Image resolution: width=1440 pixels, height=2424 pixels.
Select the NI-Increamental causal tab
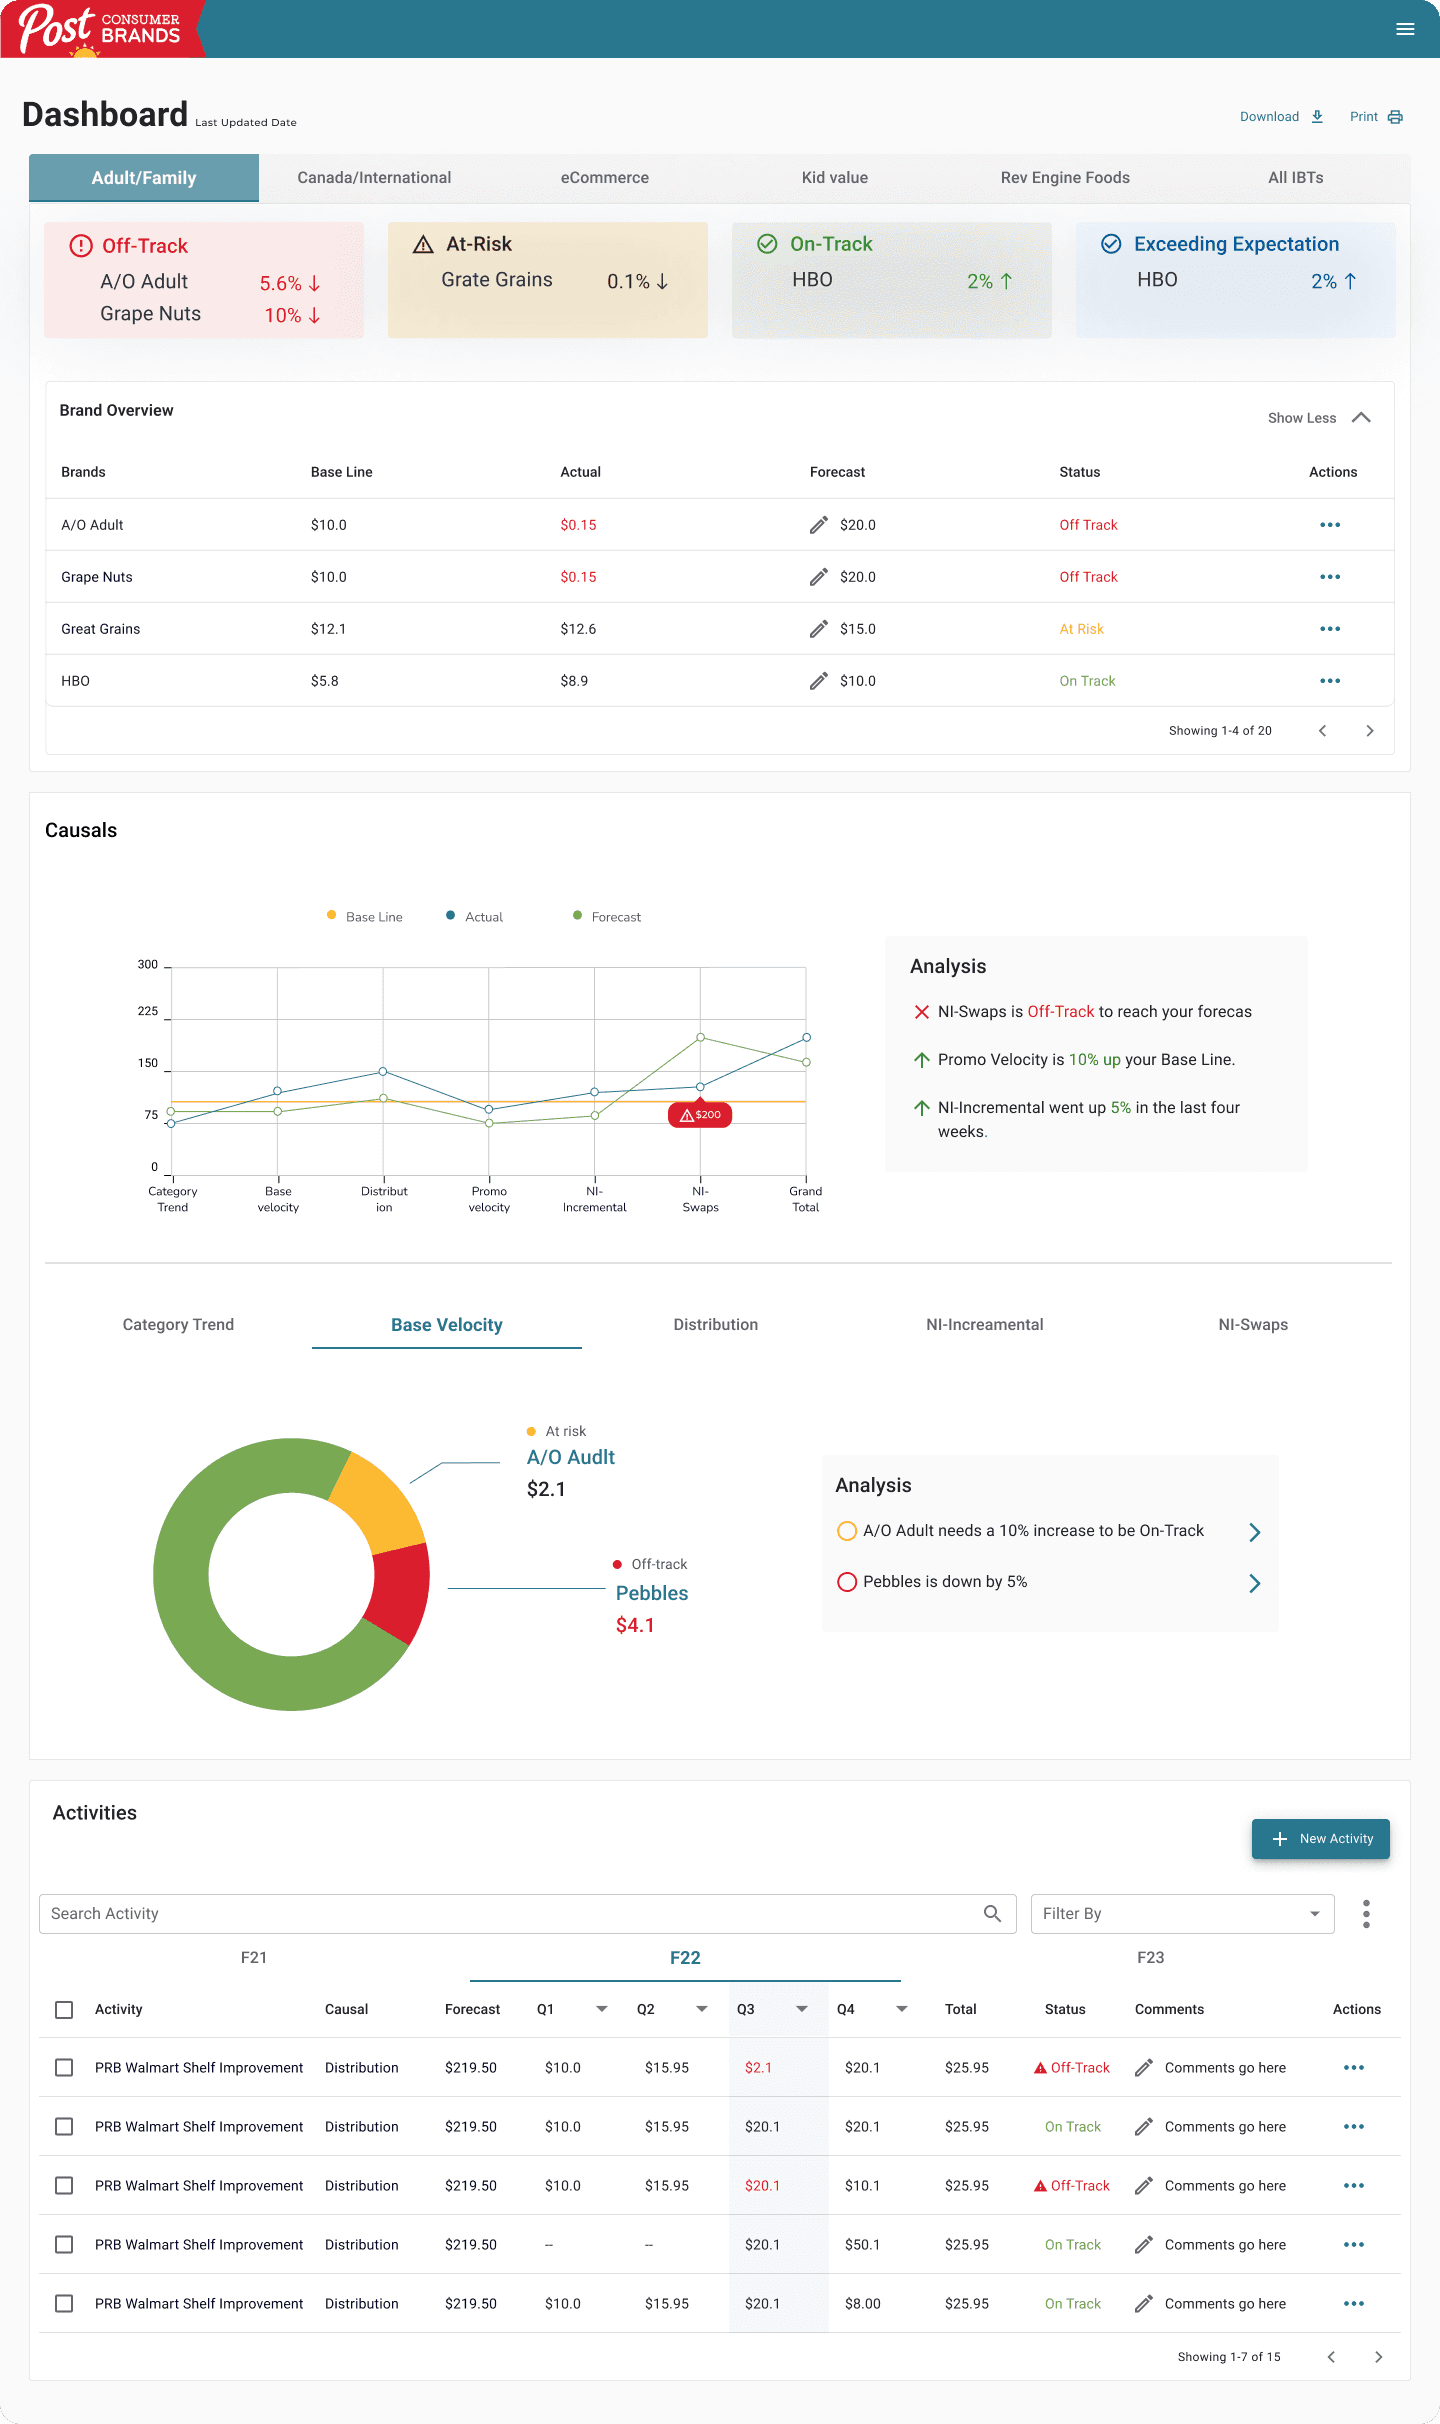985,1324
